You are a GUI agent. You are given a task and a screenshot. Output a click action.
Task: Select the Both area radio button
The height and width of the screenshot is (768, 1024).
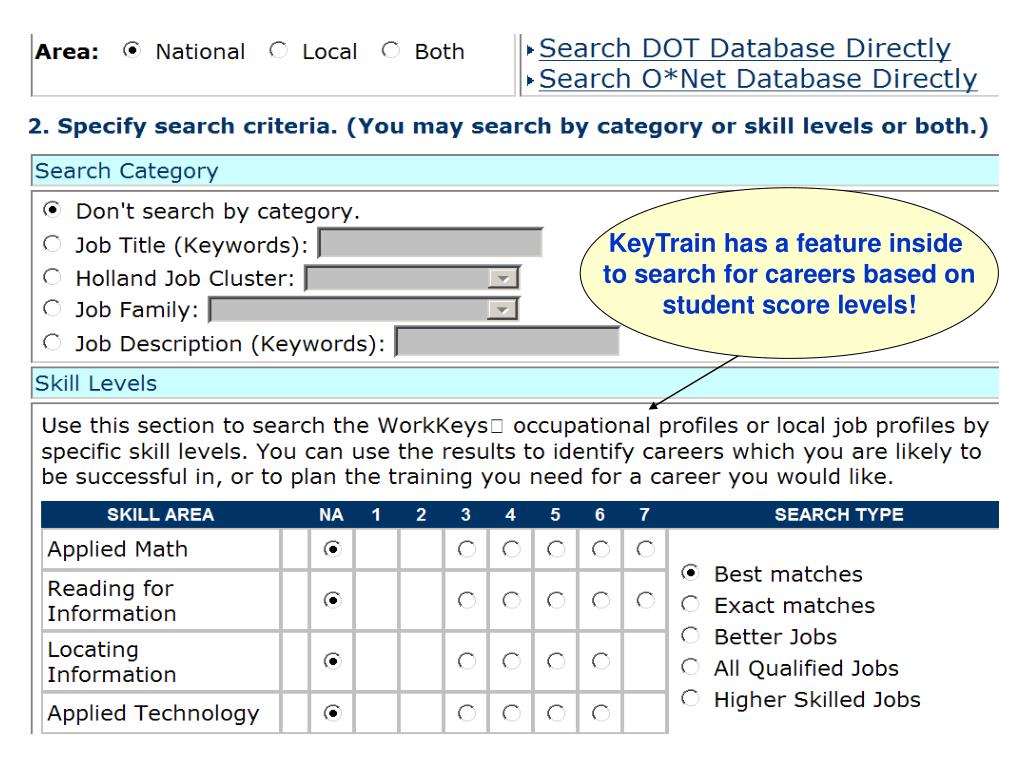[x=391, y=50]
